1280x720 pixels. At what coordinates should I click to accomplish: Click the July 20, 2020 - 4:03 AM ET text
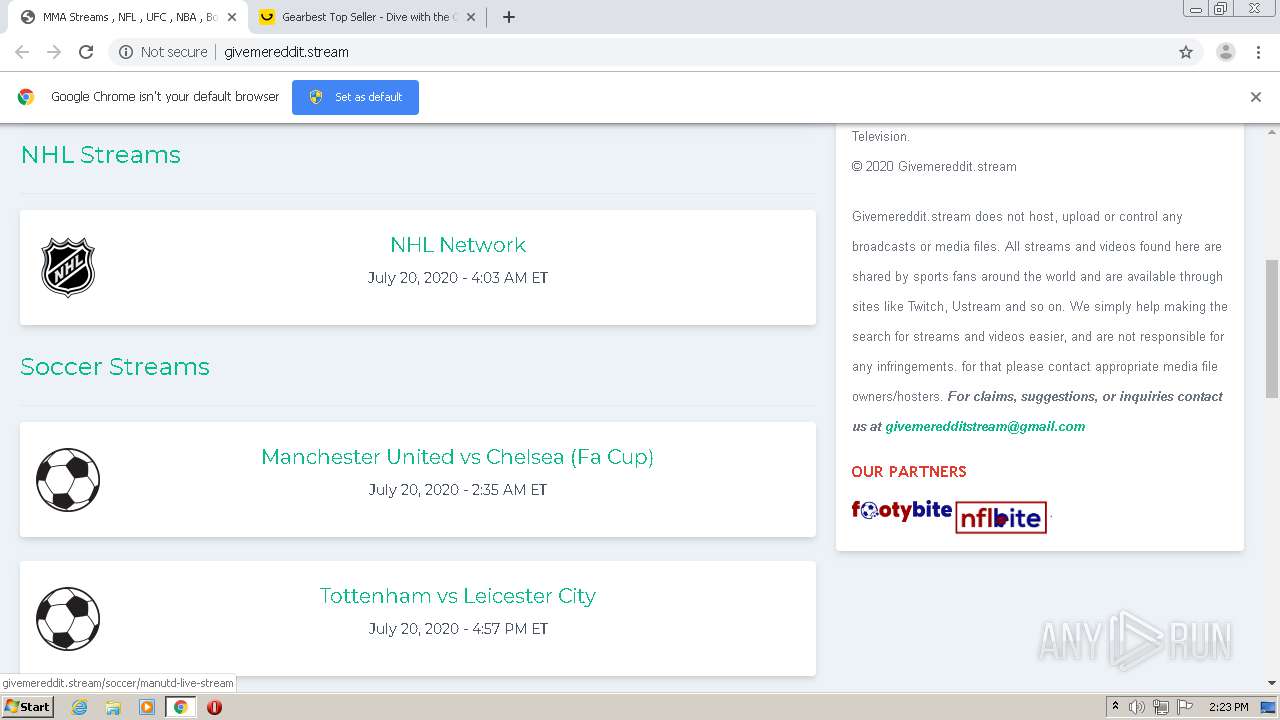pos(458,278)
